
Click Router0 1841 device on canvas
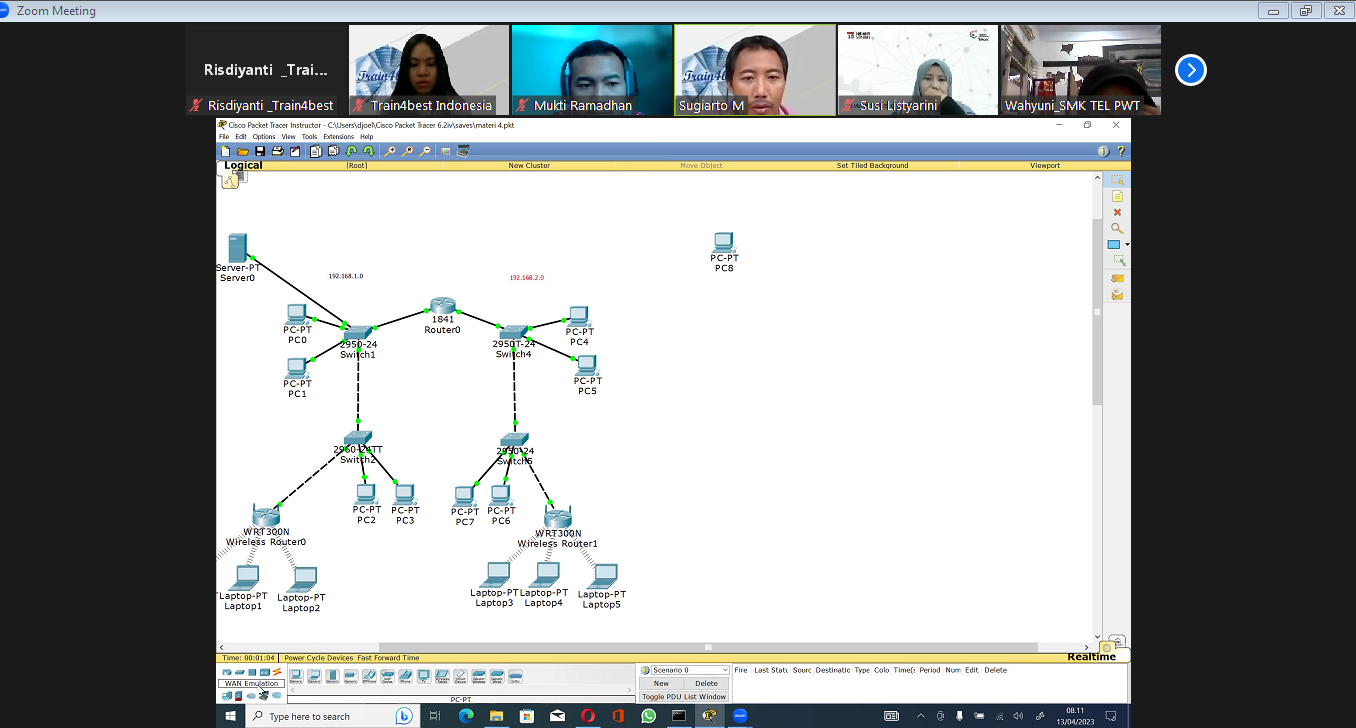point(442,305)
